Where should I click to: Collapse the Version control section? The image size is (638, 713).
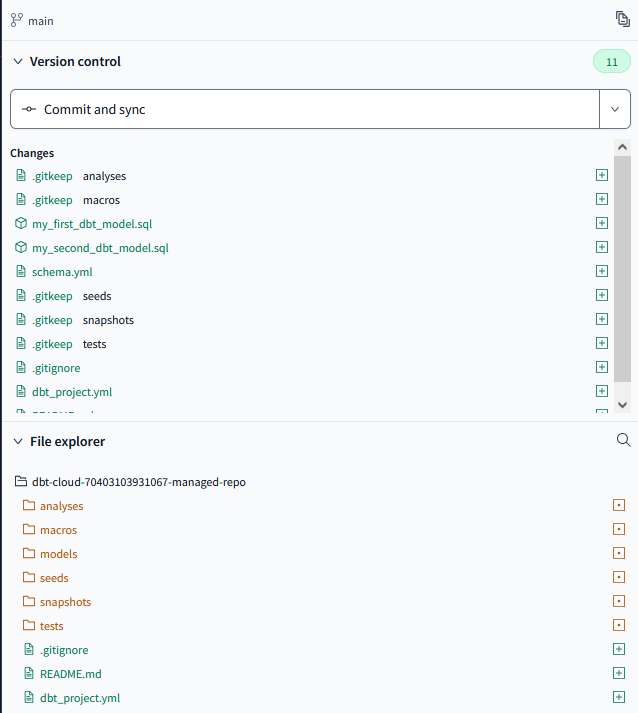pos(17,61)
